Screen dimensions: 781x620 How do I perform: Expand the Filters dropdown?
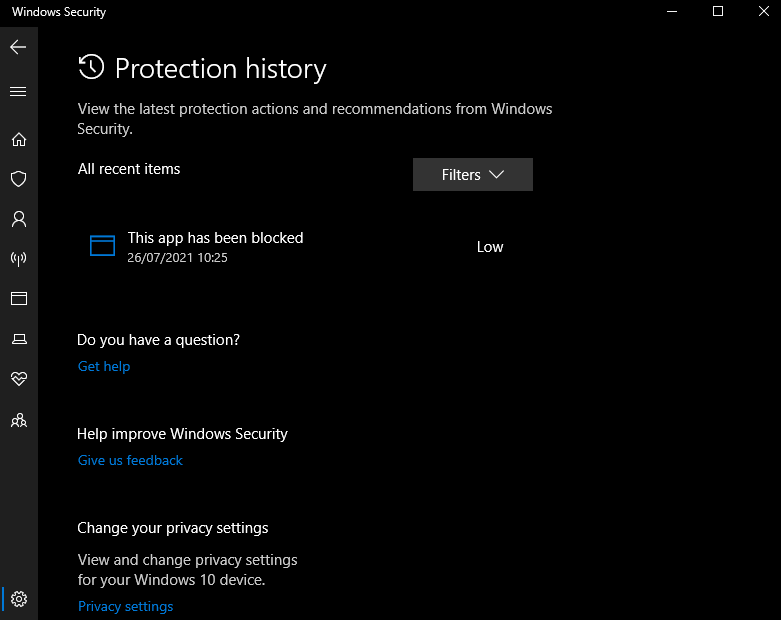click(472, 175)
